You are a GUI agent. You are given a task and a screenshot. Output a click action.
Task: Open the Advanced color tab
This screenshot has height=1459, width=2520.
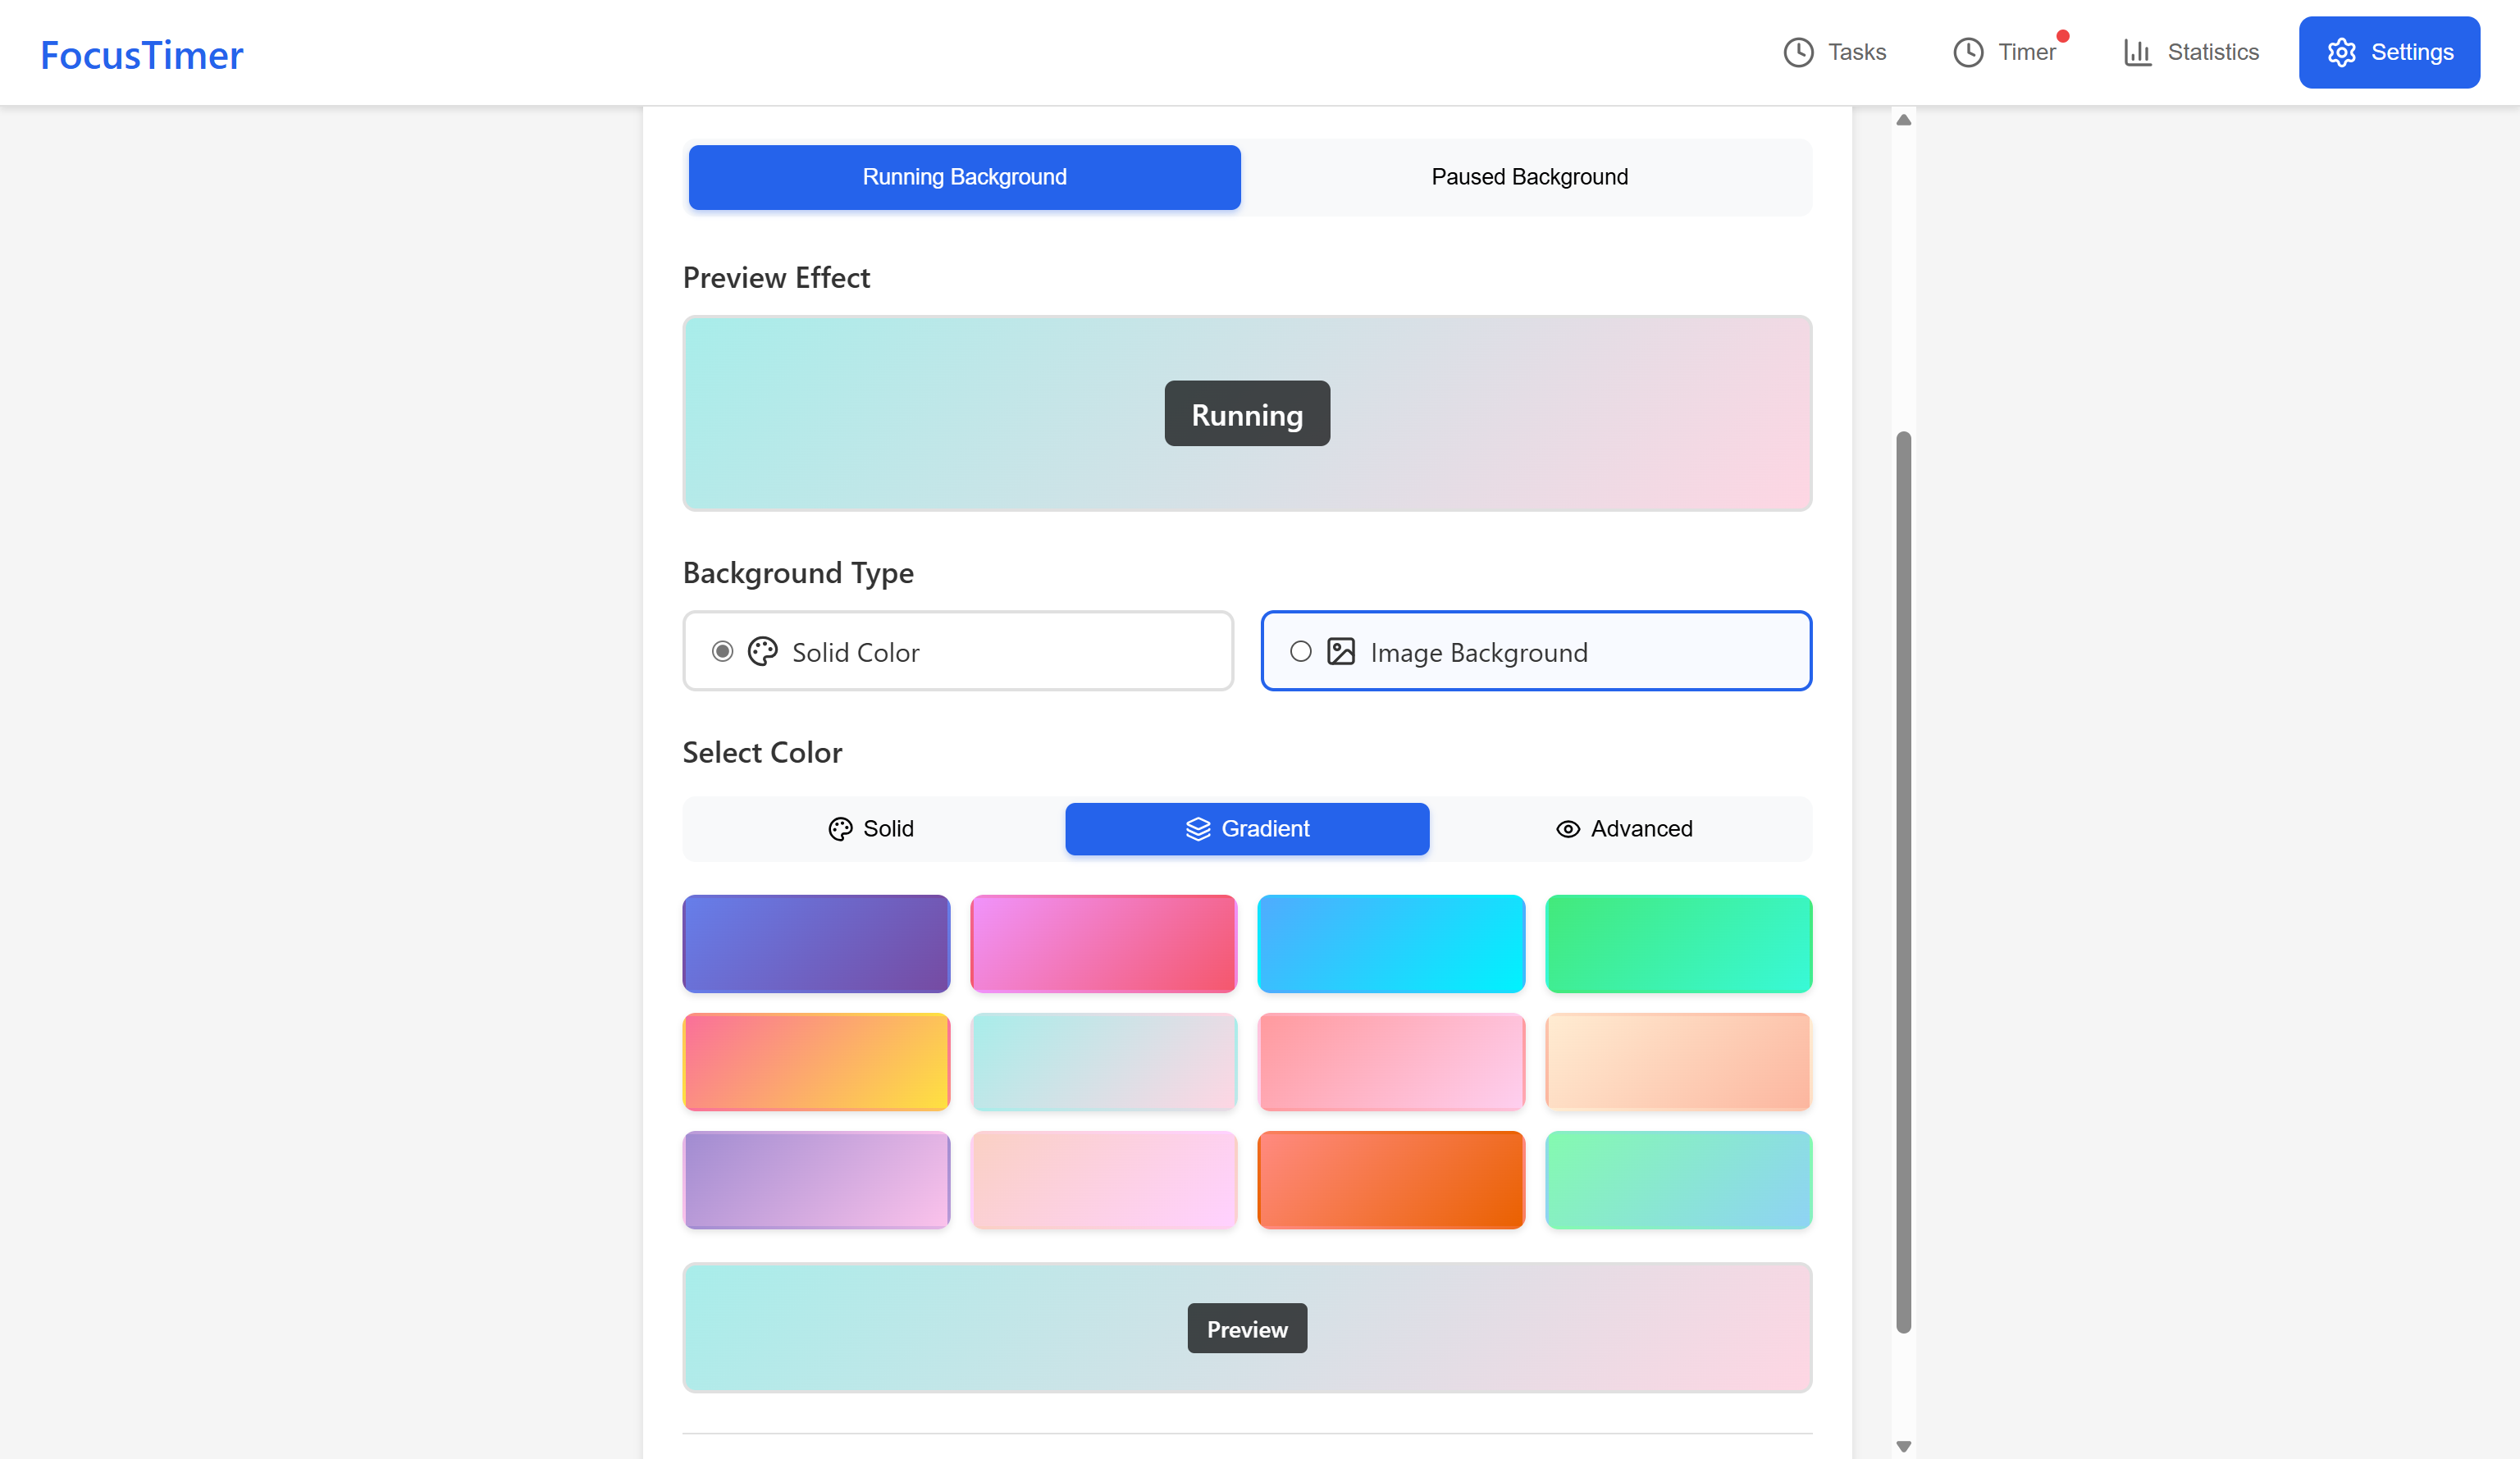coord(1624,829)
